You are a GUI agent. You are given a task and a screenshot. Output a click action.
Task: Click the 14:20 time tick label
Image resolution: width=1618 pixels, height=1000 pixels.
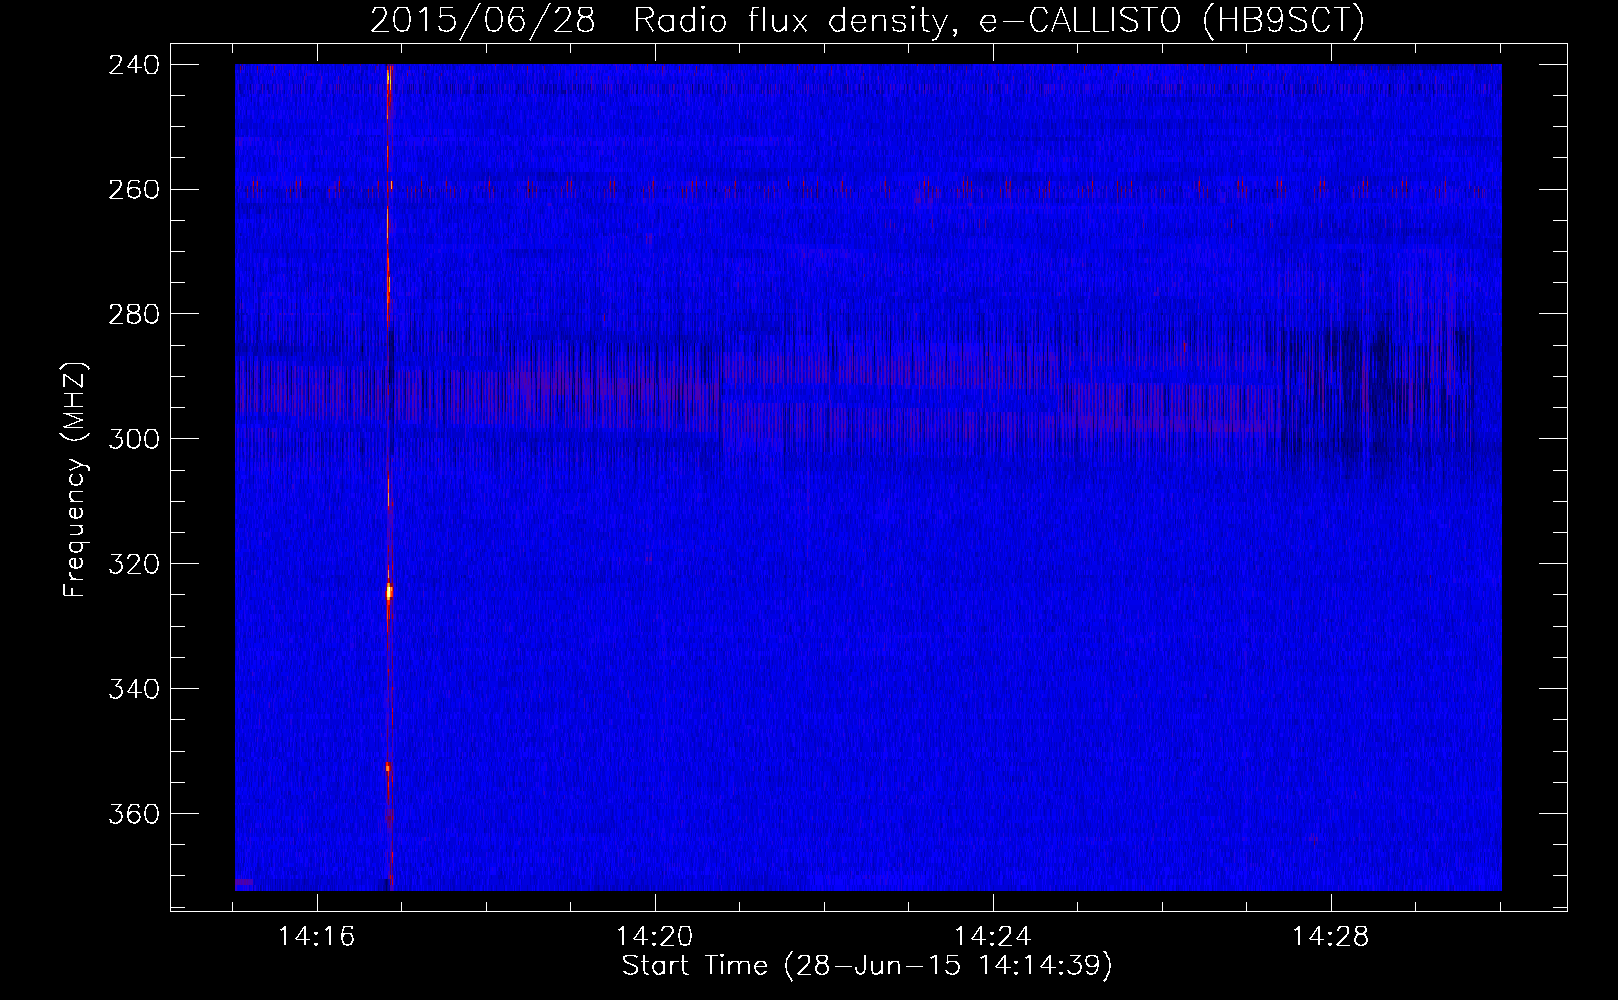coord(655,937)
